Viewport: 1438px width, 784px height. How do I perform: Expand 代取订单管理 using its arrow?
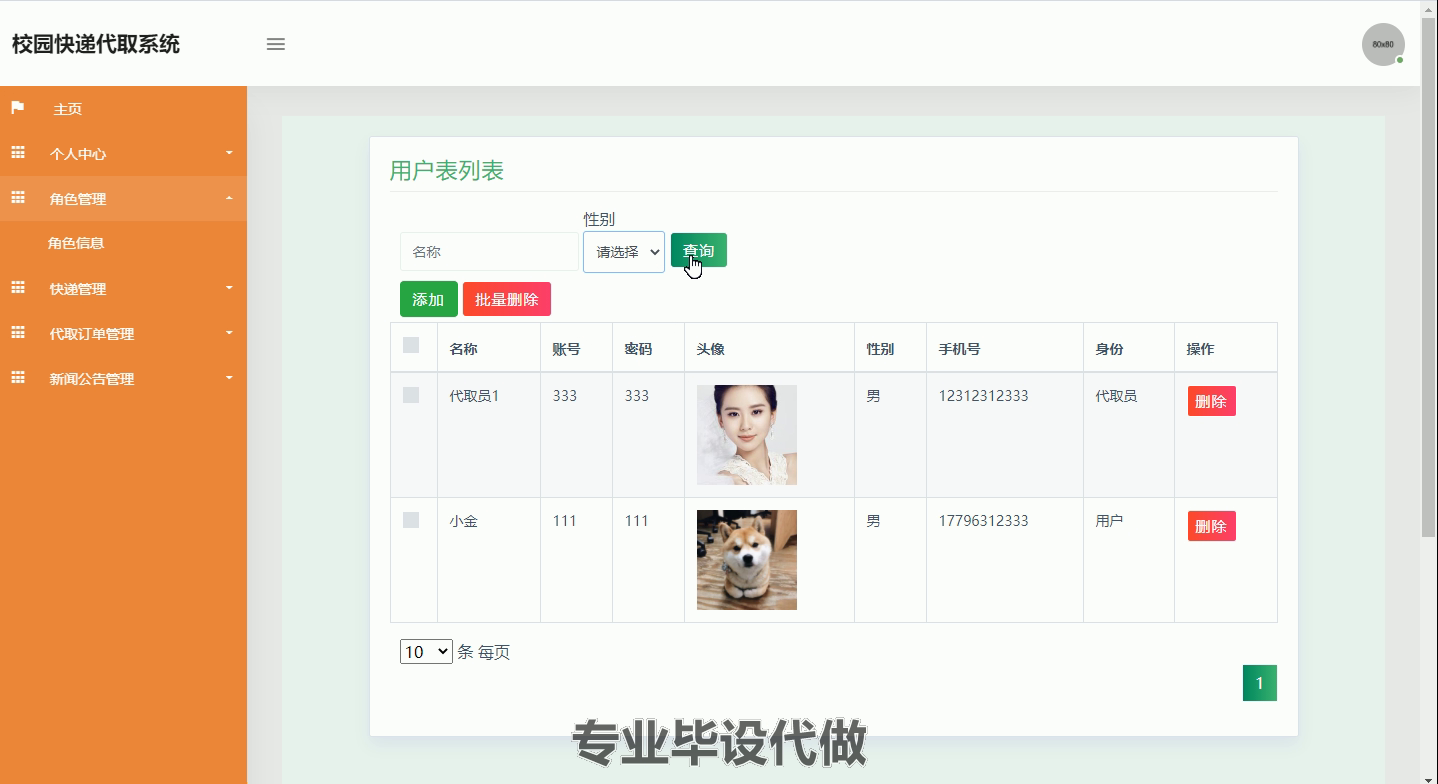(x=229, y=333)
